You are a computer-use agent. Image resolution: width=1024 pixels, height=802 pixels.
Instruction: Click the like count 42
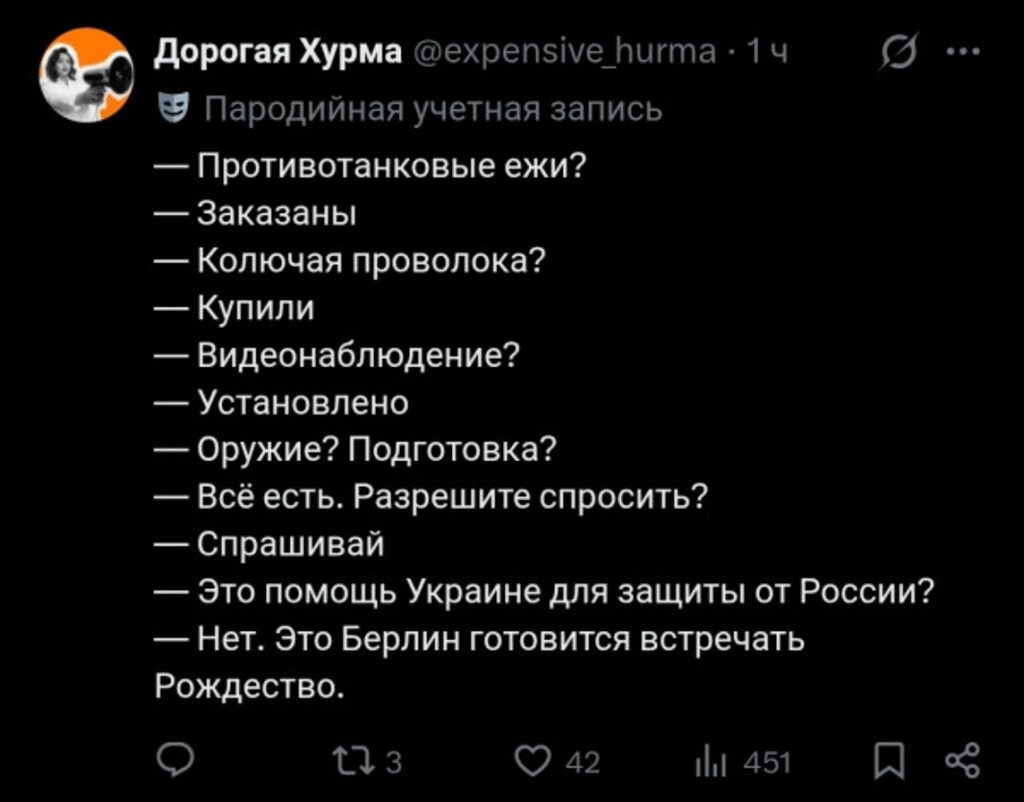pos(583,764)
